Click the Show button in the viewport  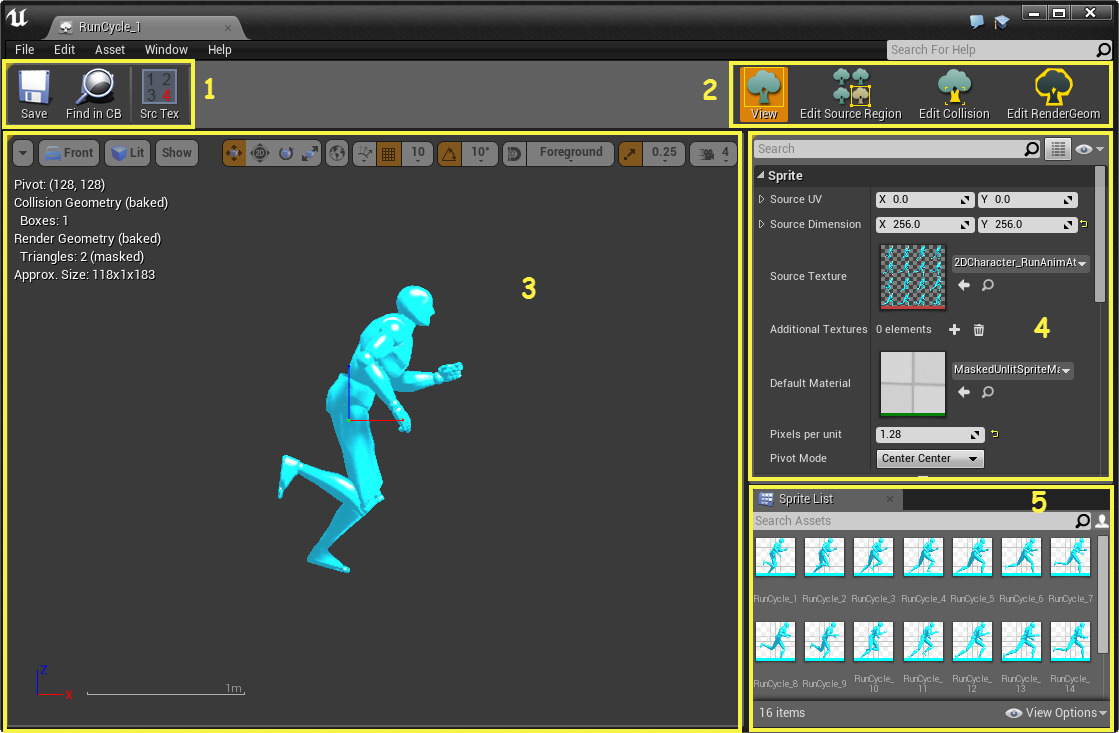coord(176,152)
